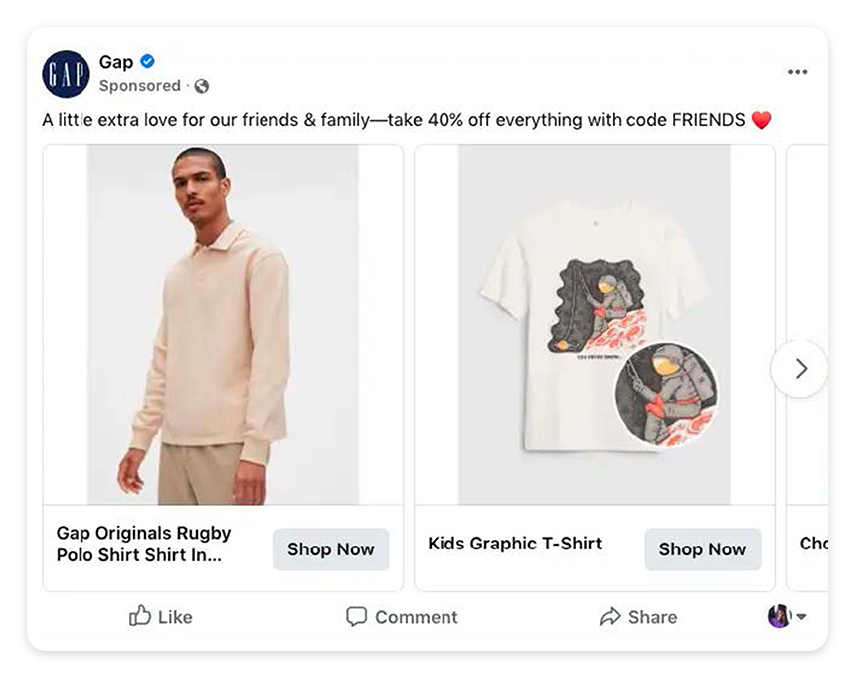Image resolution: width=843 pixels, height=689 pixels.
Task: Open the three-dot post options menu
Action: pos(797,72)
